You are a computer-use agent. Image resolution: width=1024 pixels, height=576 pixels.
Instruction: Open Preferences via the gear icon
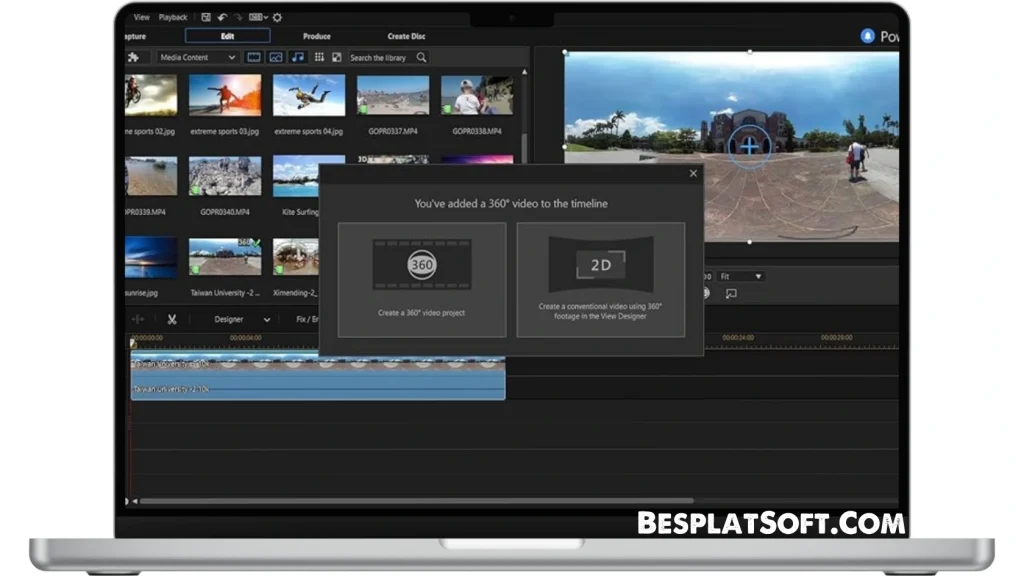click(277, 17)
